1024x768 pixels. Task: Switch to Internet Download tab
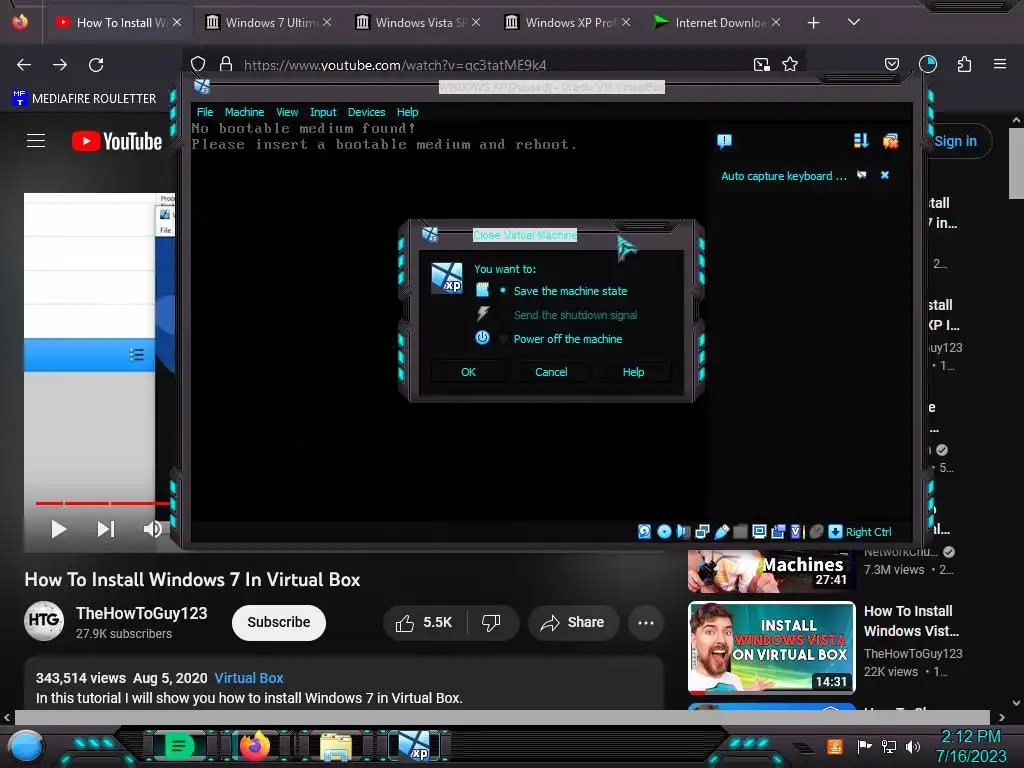716,22
